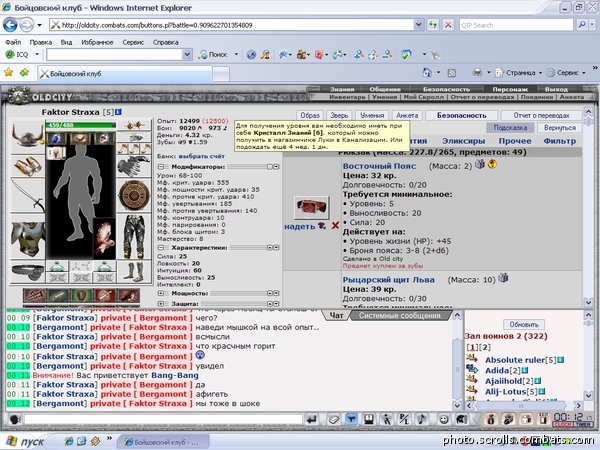Switch to the Чат tab

coord(336,315)
